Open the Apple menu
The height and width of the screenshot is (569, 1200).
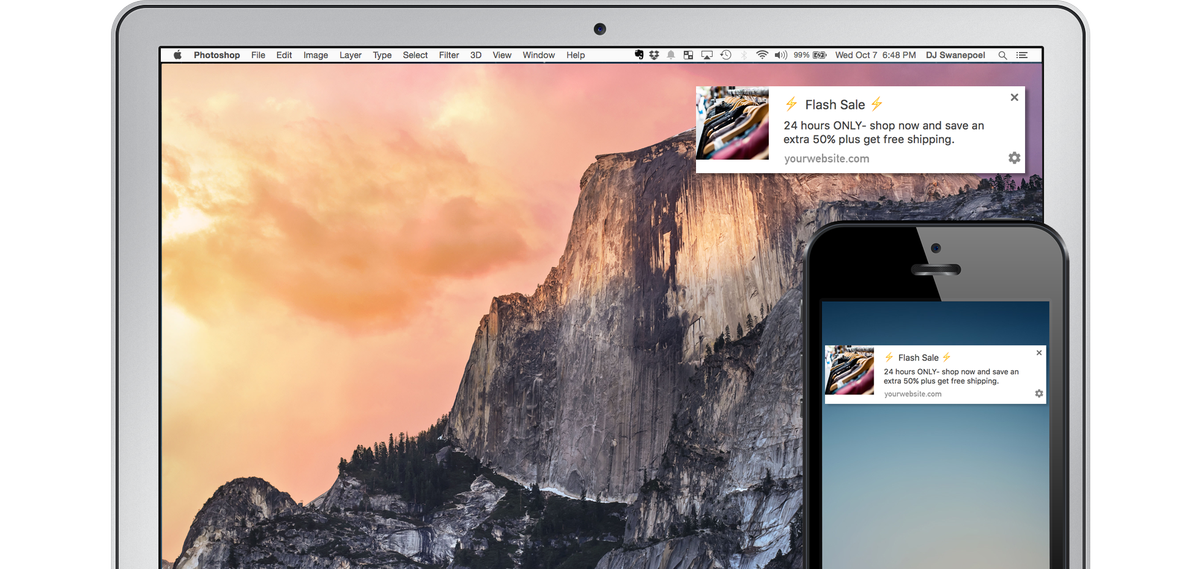pyautogui.click(x=178, y=55)
